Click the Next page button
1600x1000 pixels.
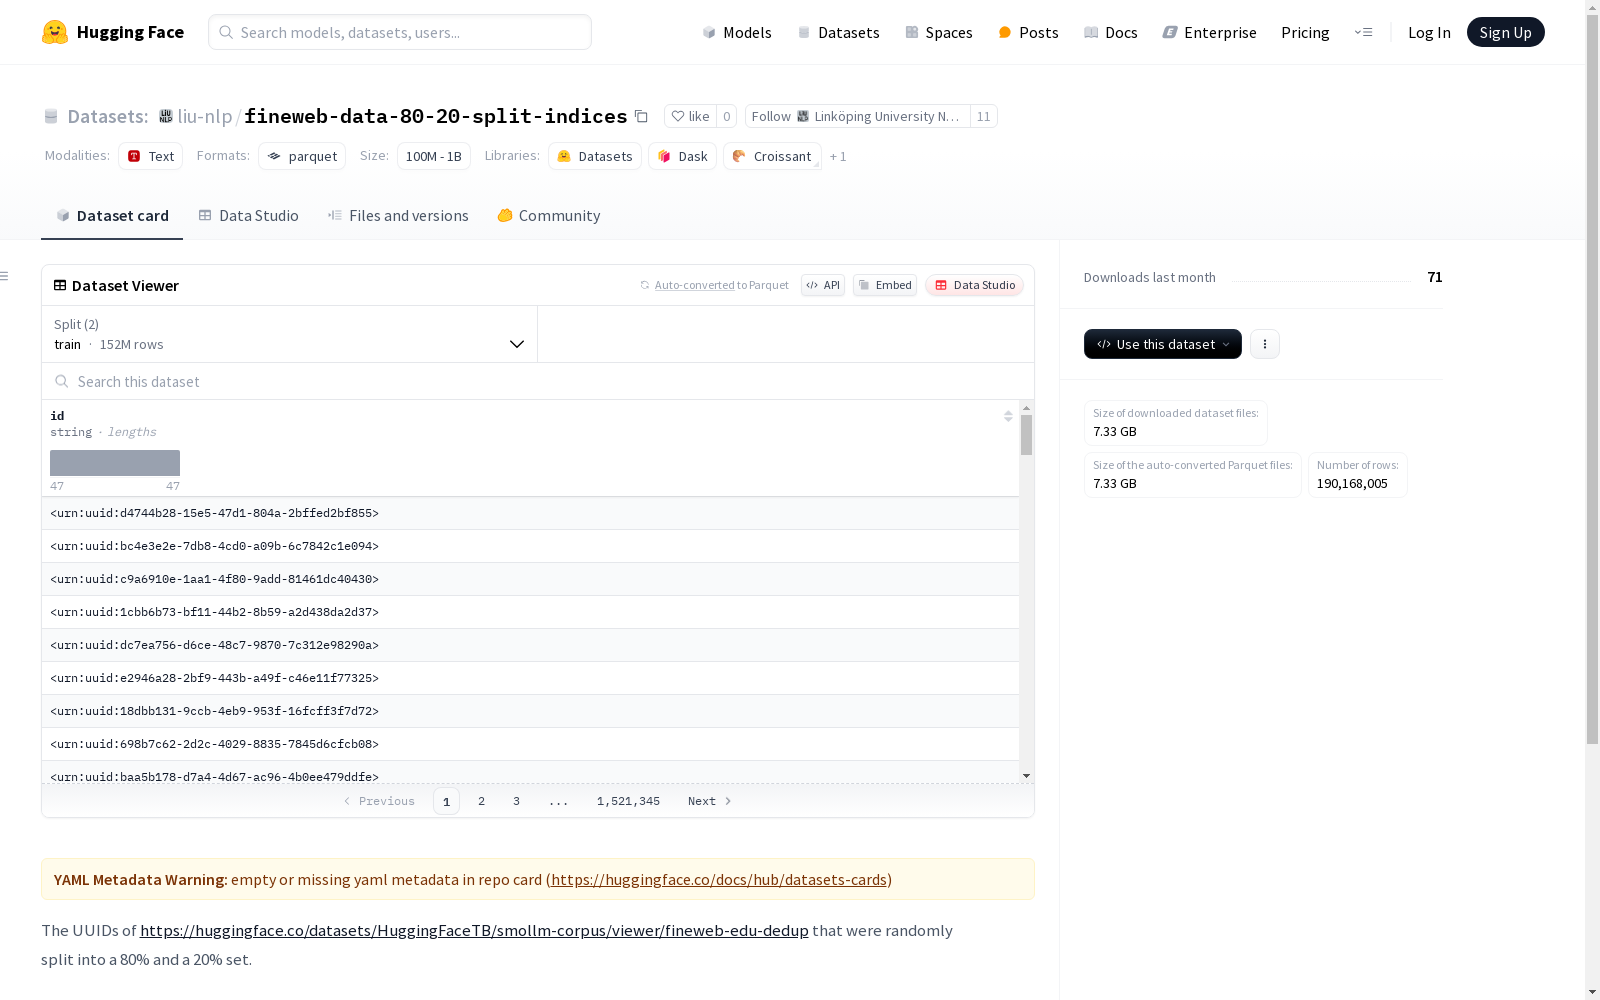(710, 801)
